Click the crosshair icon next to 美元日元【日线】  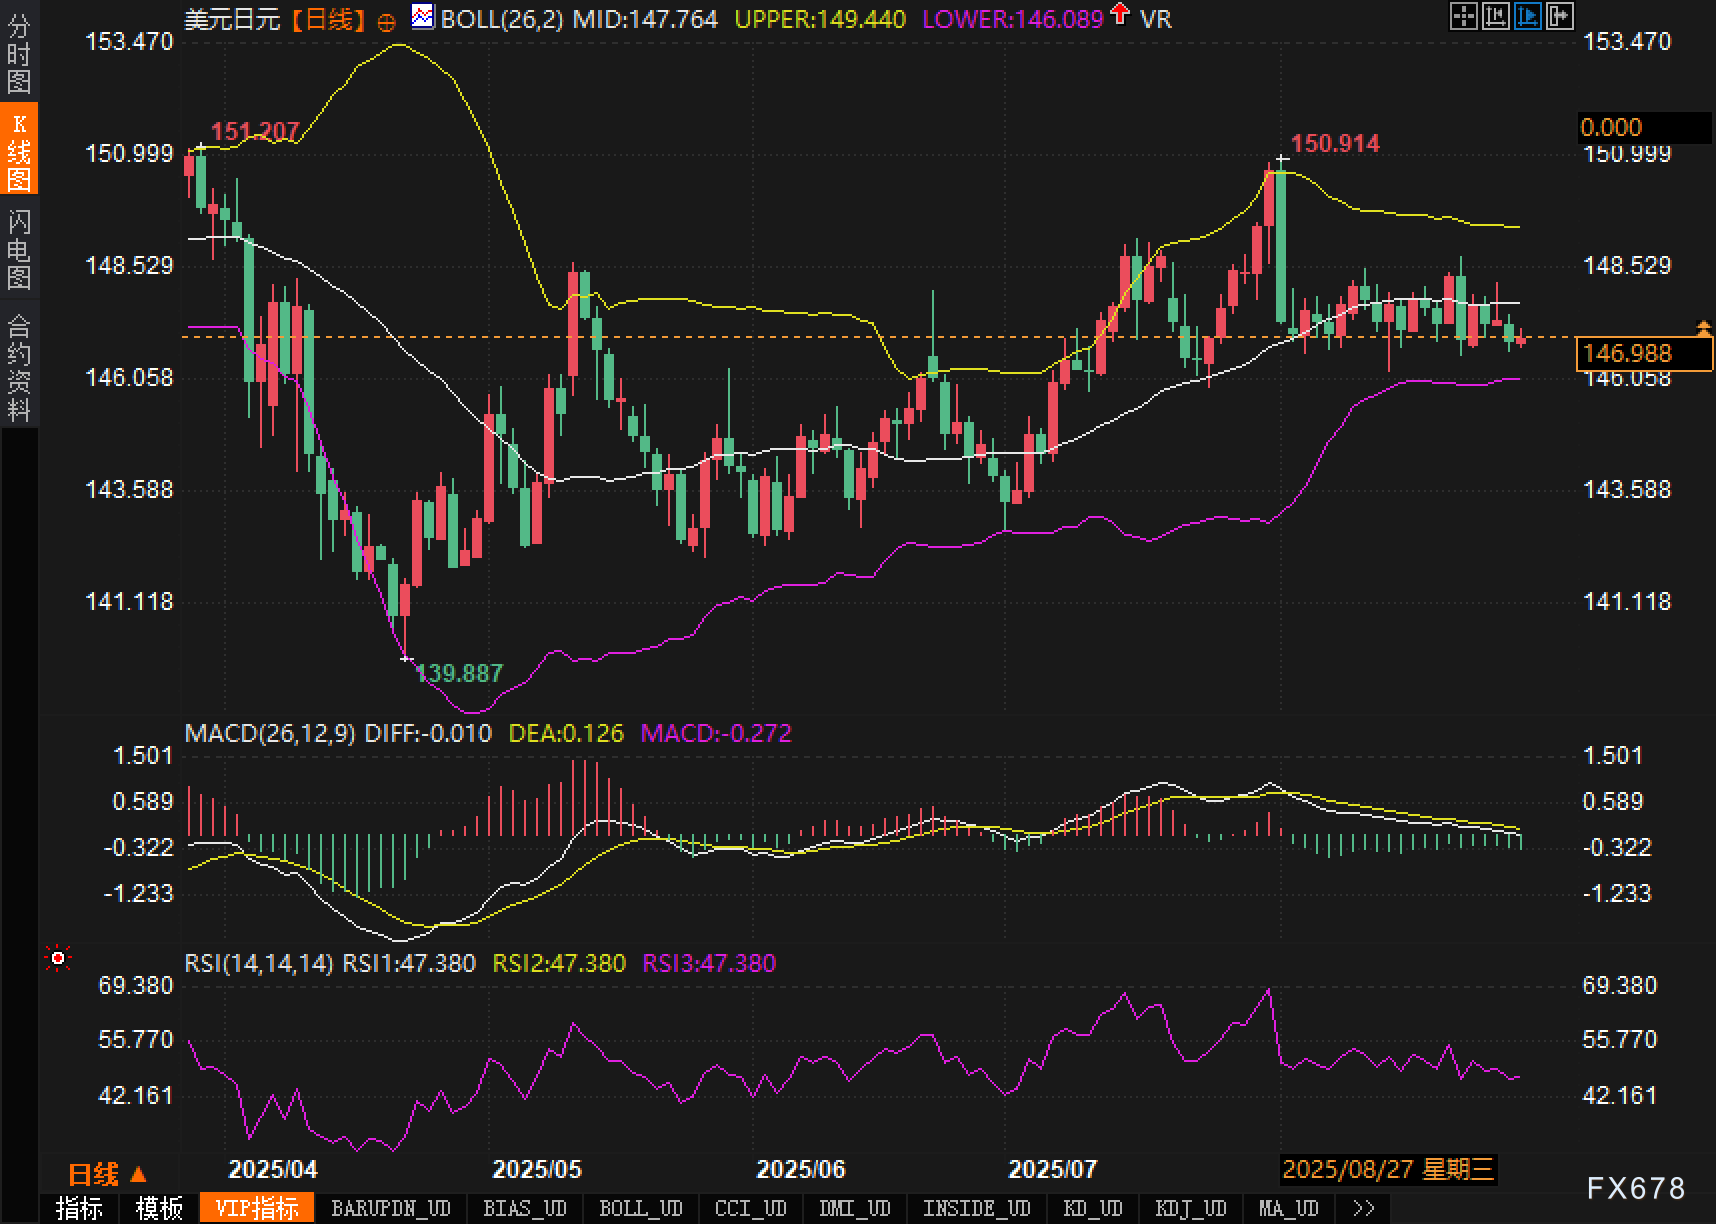click(x=387, y=21)
